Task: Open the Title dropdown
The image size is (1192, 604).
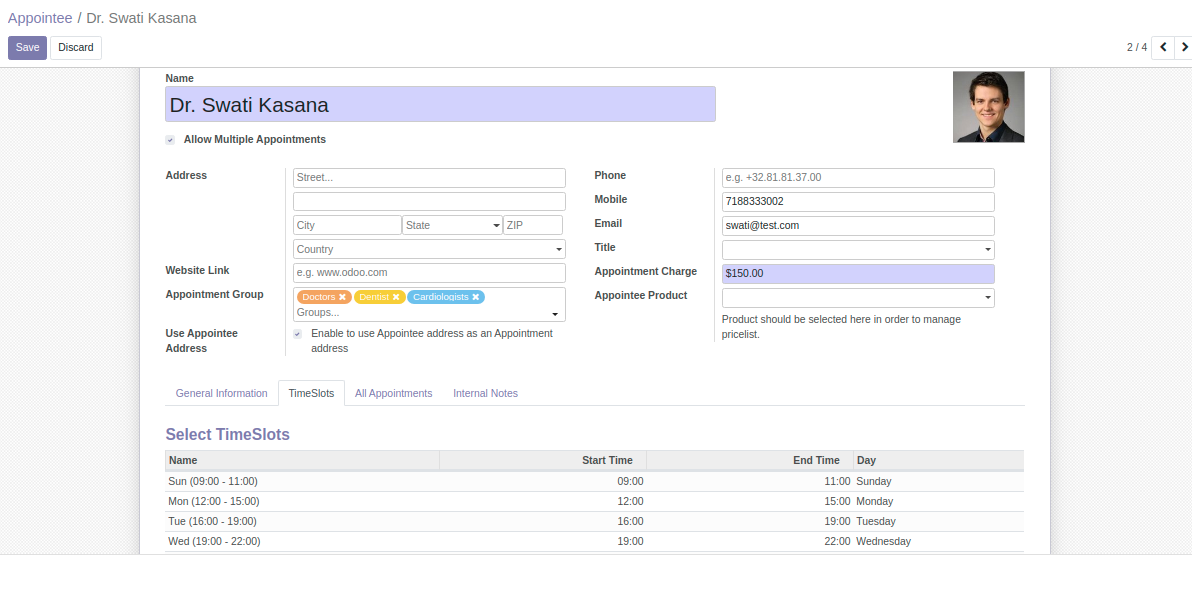Action: 858,249
